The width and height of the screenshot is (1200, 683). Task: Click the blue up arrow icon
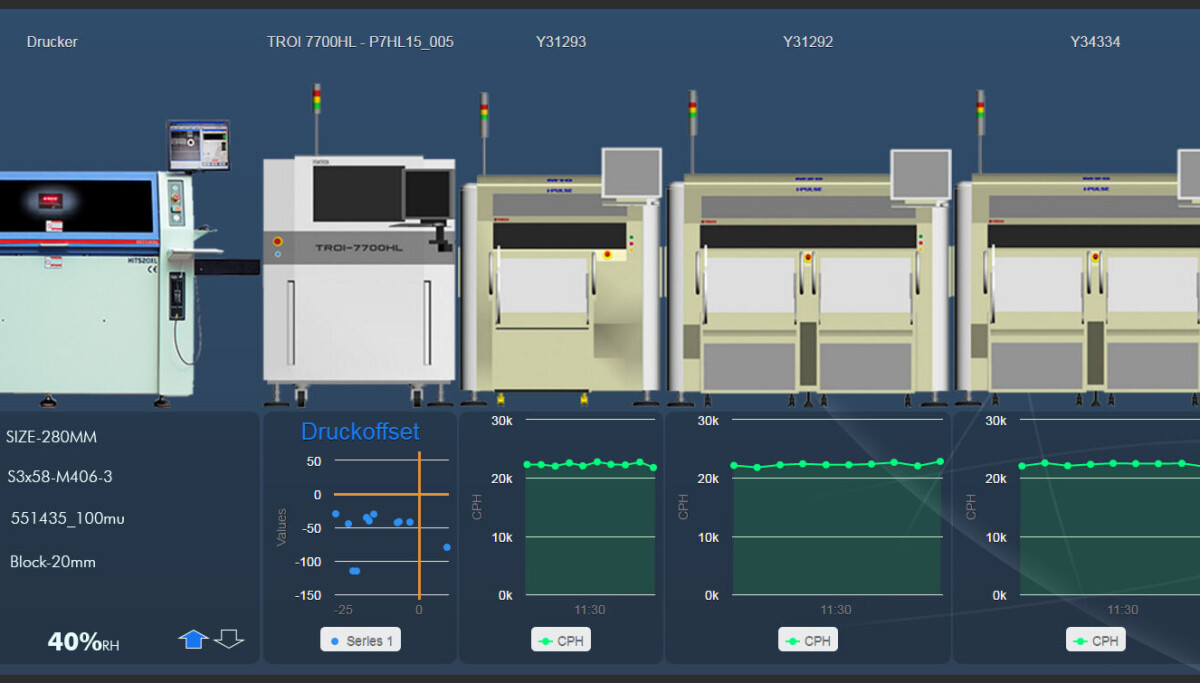click(x=193, y=639)
